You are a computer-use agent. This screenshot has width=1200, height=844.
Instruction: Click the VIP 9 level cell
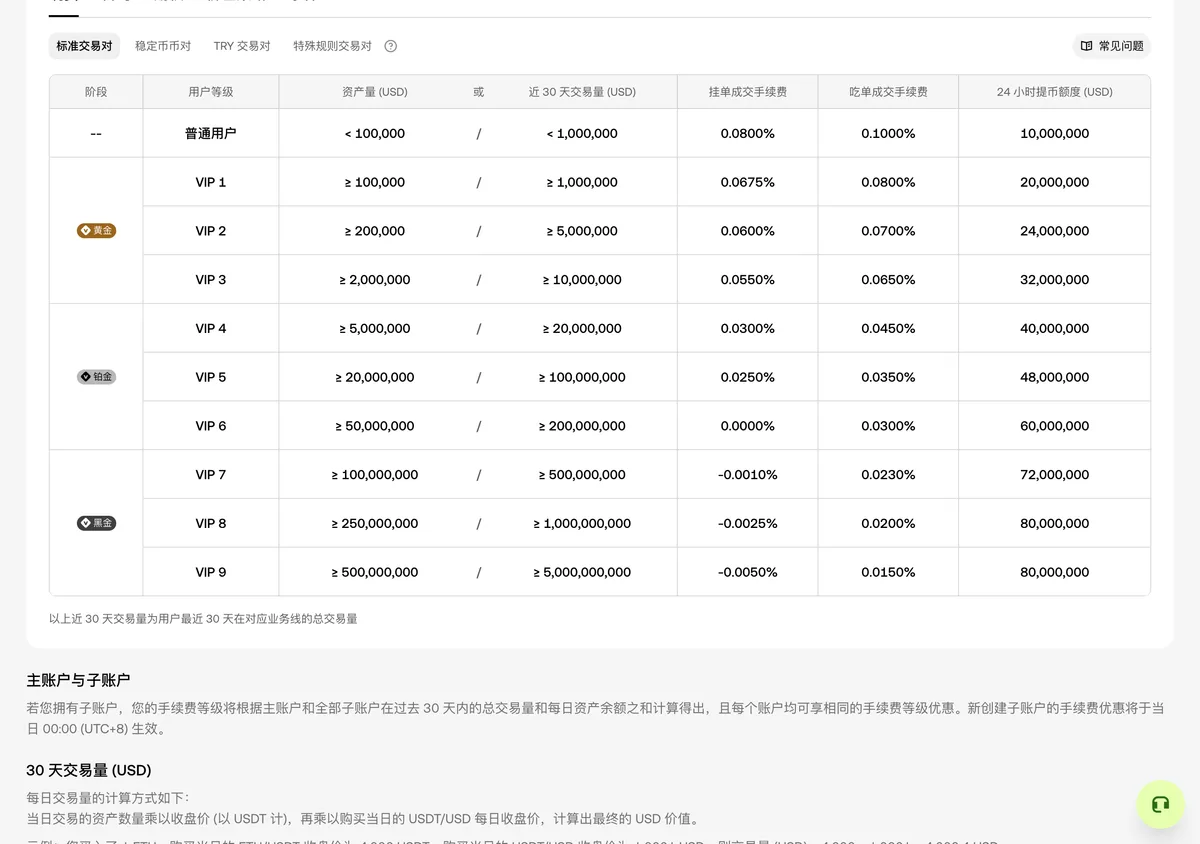click(x=211, y=572)
